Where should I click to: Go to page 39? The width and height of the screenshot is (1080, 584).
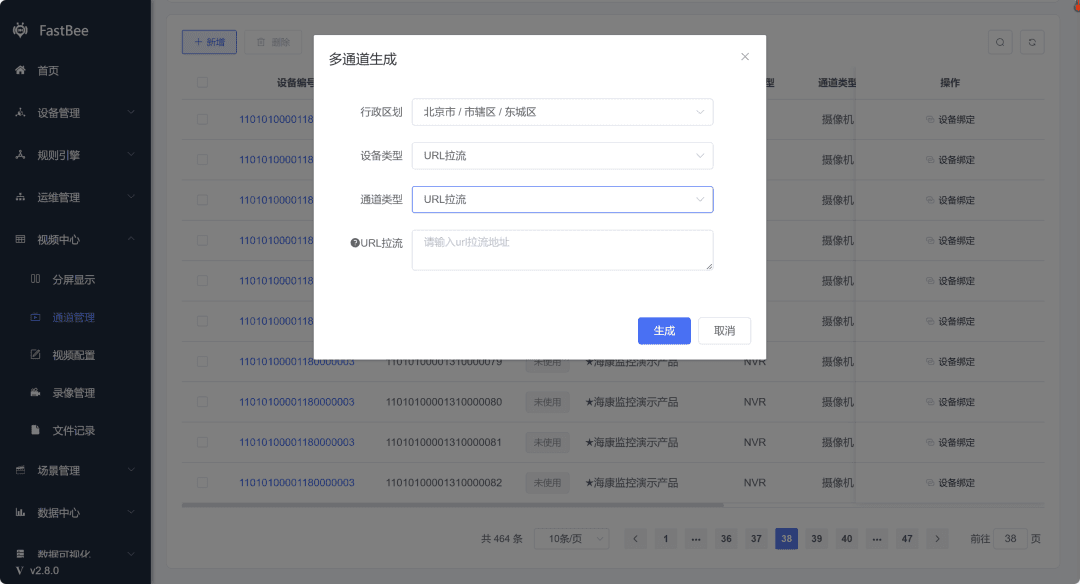(x=816, y=539)
